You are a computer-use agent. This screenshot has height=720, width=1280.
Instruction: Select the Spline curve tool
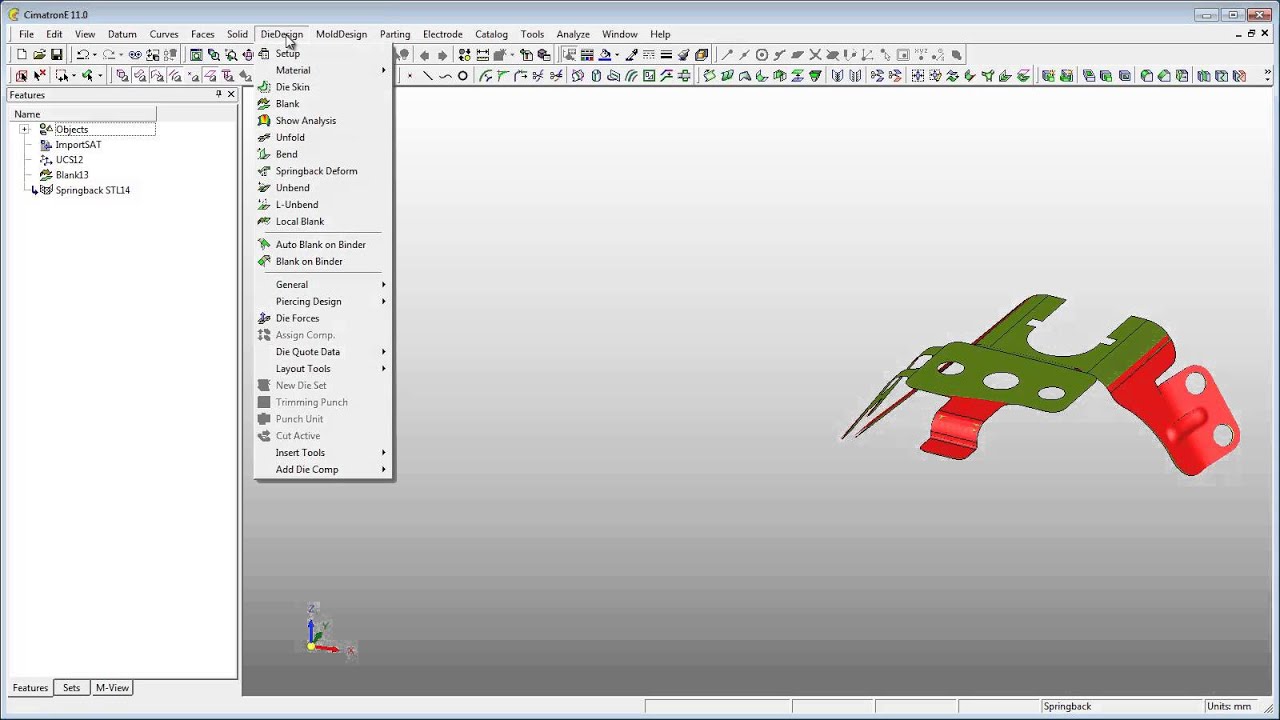445,75
